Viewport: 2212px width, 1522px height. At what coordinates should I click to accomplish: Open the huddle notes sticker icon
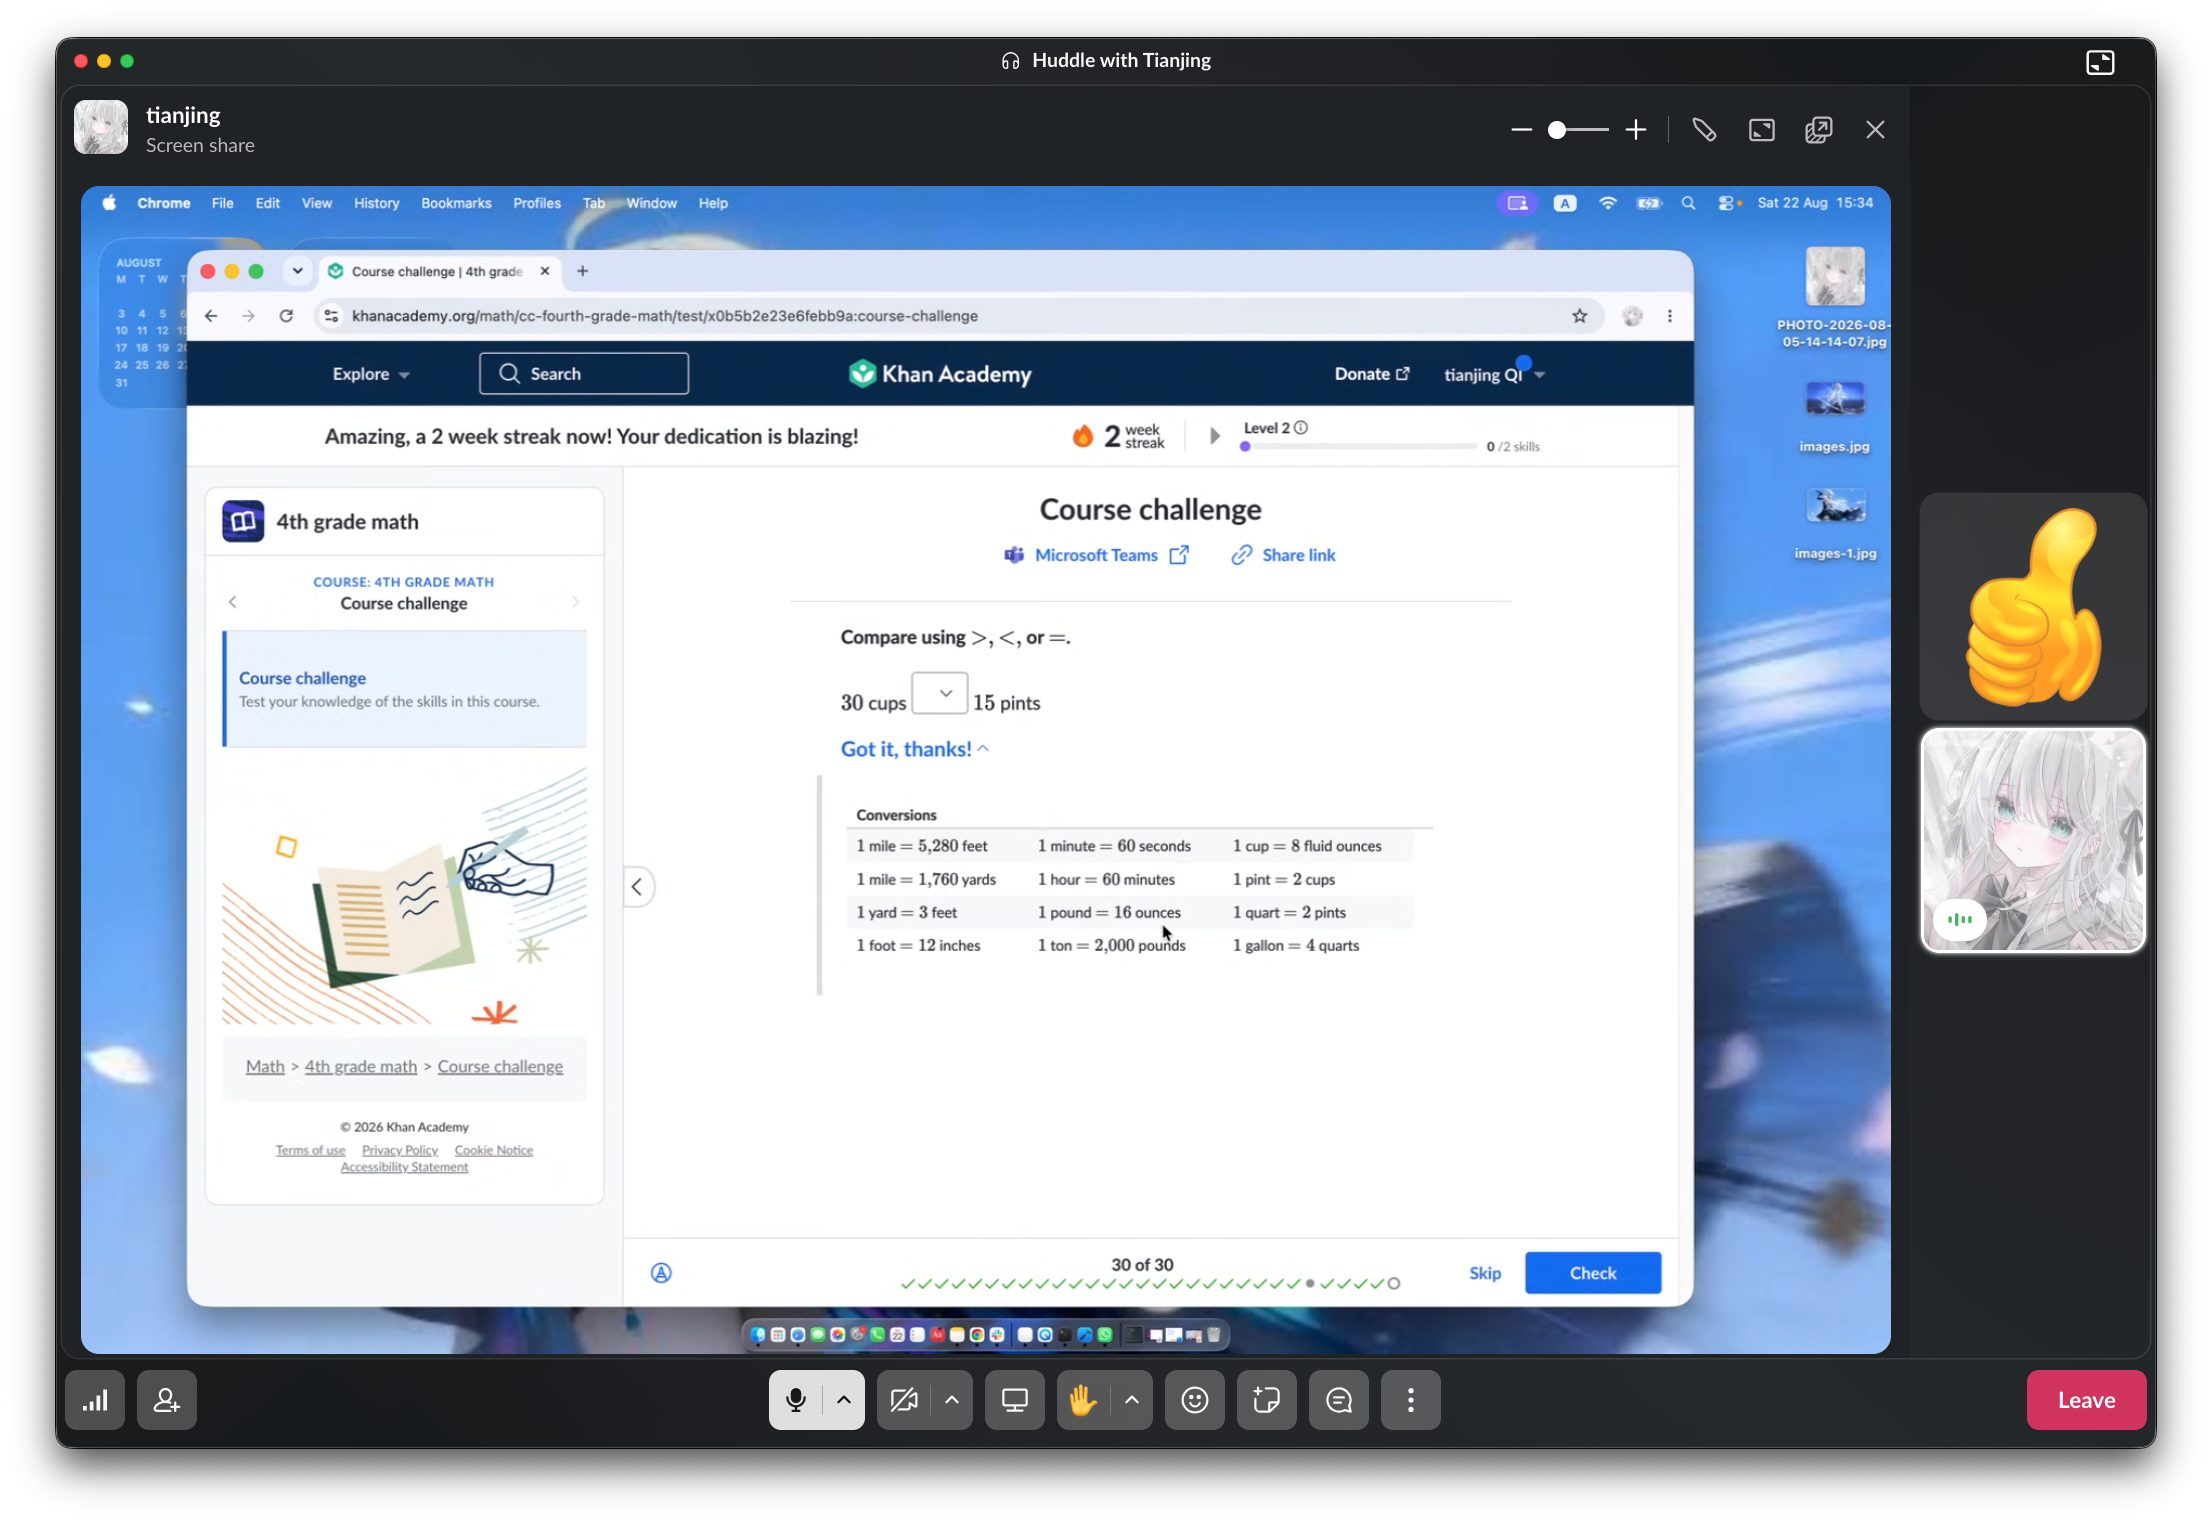tap(1267, 1400)
